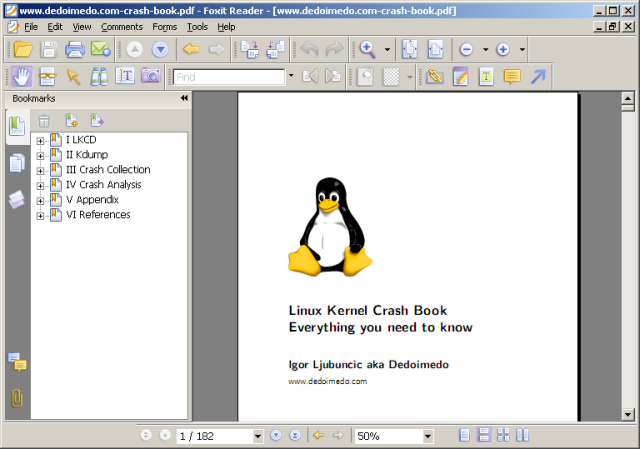The height and width of the screenshot is (449, 640).
Task: Expand the II Kdump bookmark
Action: coord(40,156)
